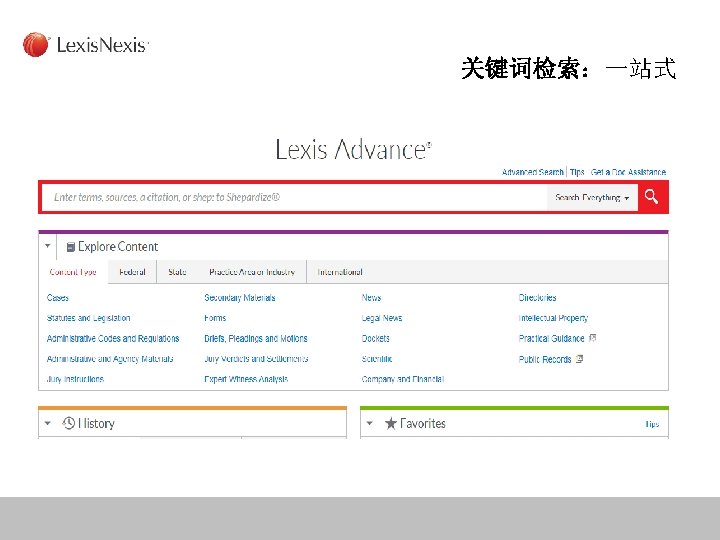This screenshot has height=540, width=720.
Task: Open the Advanced Search link
Action: 533,172
